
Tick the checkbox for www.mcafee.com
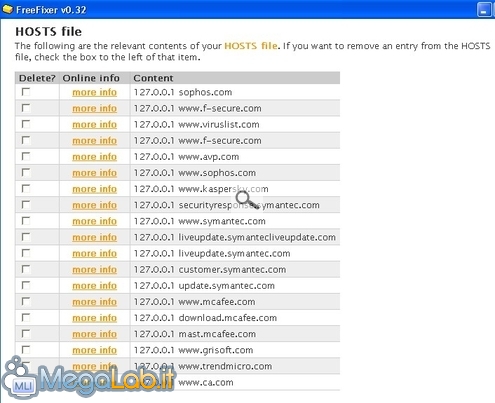[26, 301]
